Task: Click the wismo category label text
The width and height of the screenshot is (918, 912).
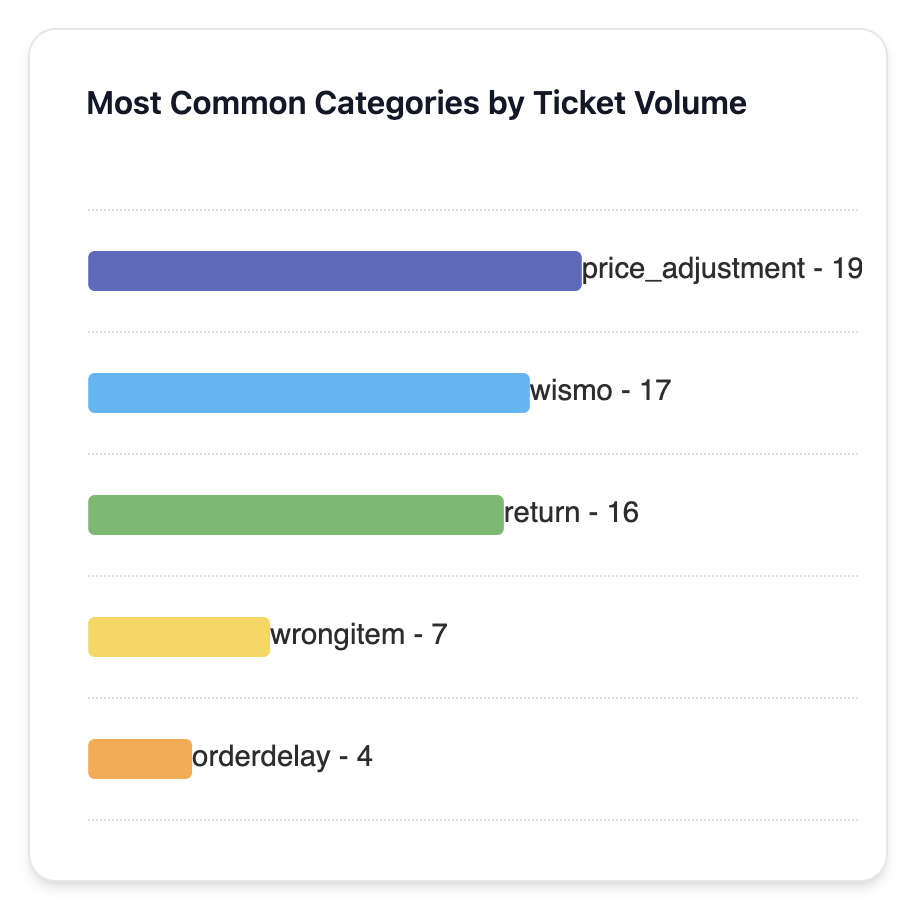Action: pos(570,391)
